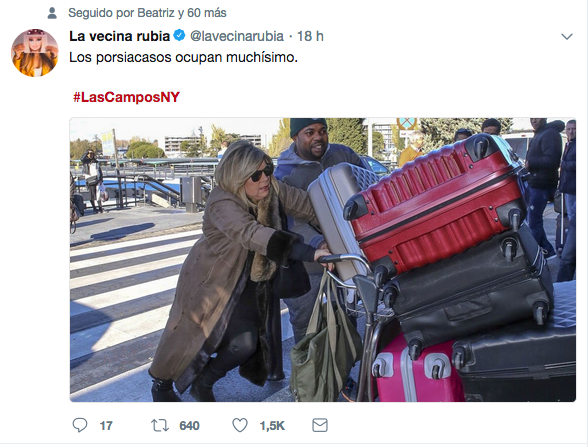
Task: Click the blue verified badge
Action: click(x=180, y=36)
